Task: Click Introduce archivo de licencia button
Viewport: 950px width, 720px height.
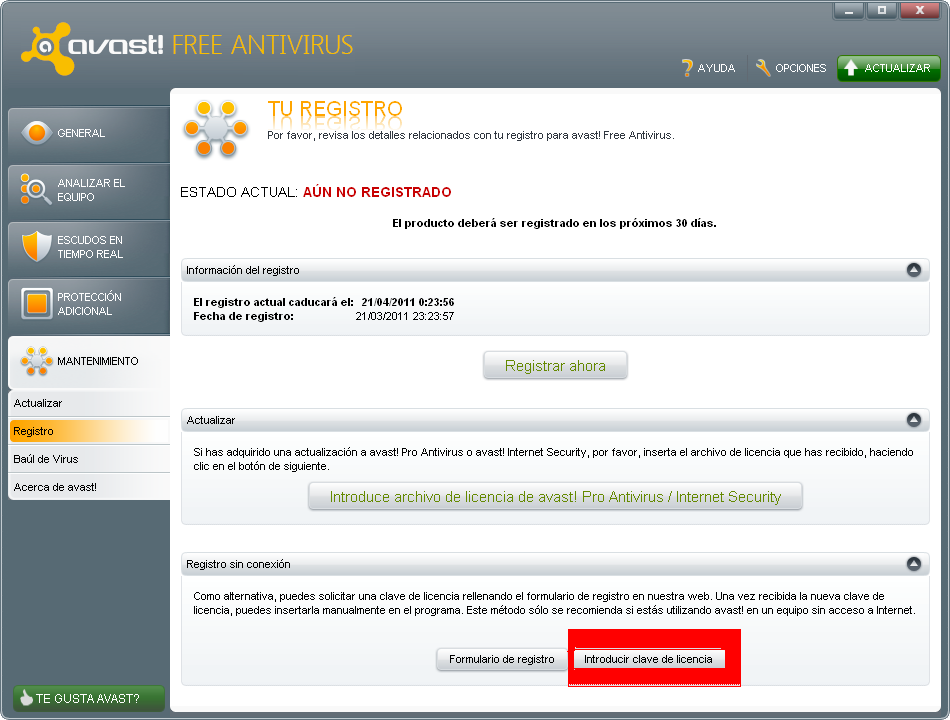Action: tap(555, 496)
